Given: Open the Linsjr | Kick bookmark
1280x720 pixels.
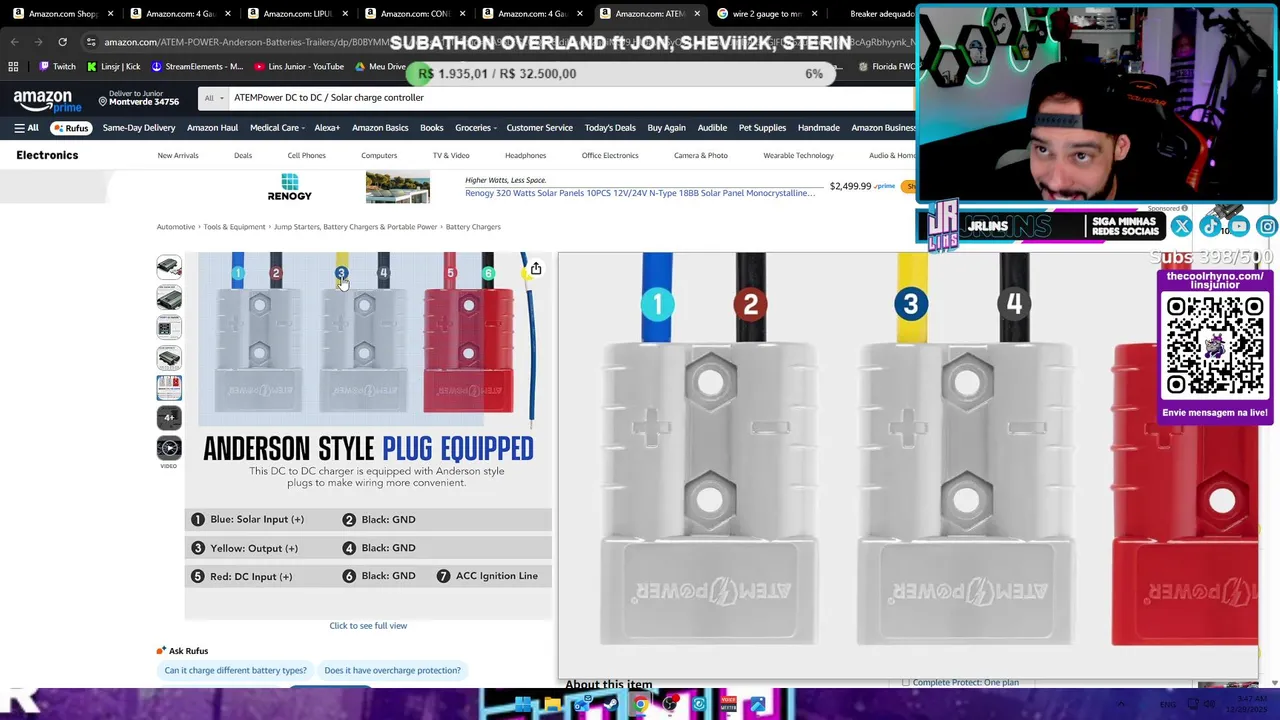Looking at the screenshot, I should (x=113, y=66).
